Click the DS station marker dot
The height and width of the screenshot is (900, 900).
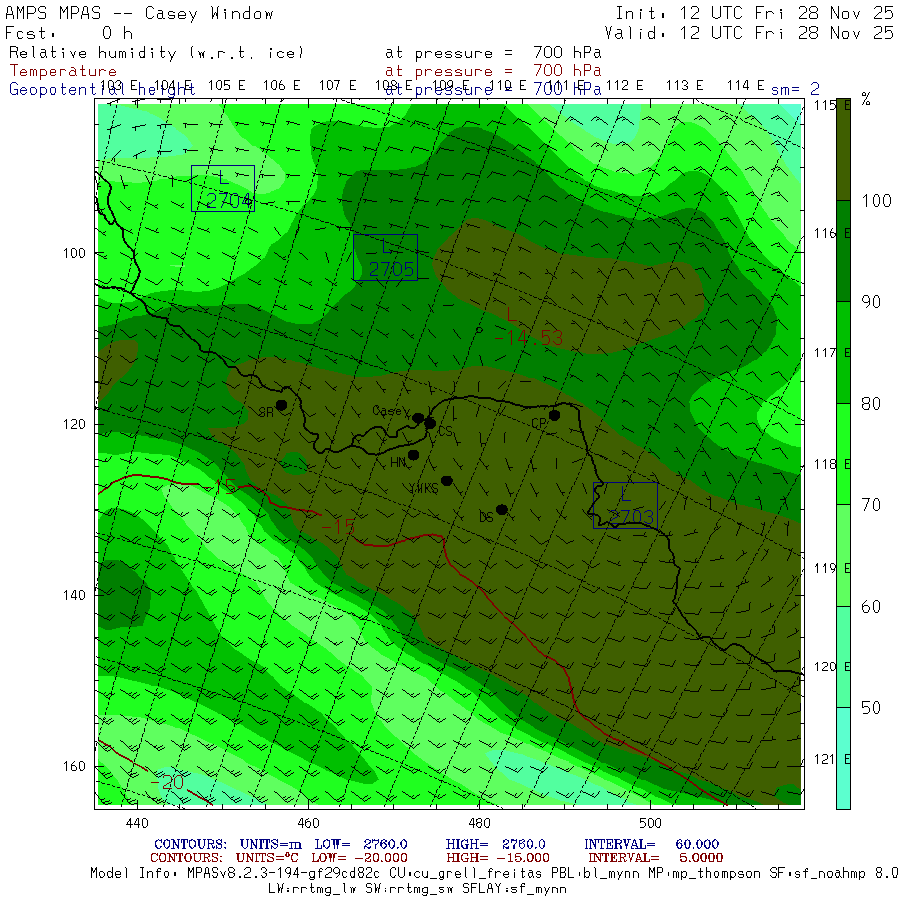[x=502, y=509]
